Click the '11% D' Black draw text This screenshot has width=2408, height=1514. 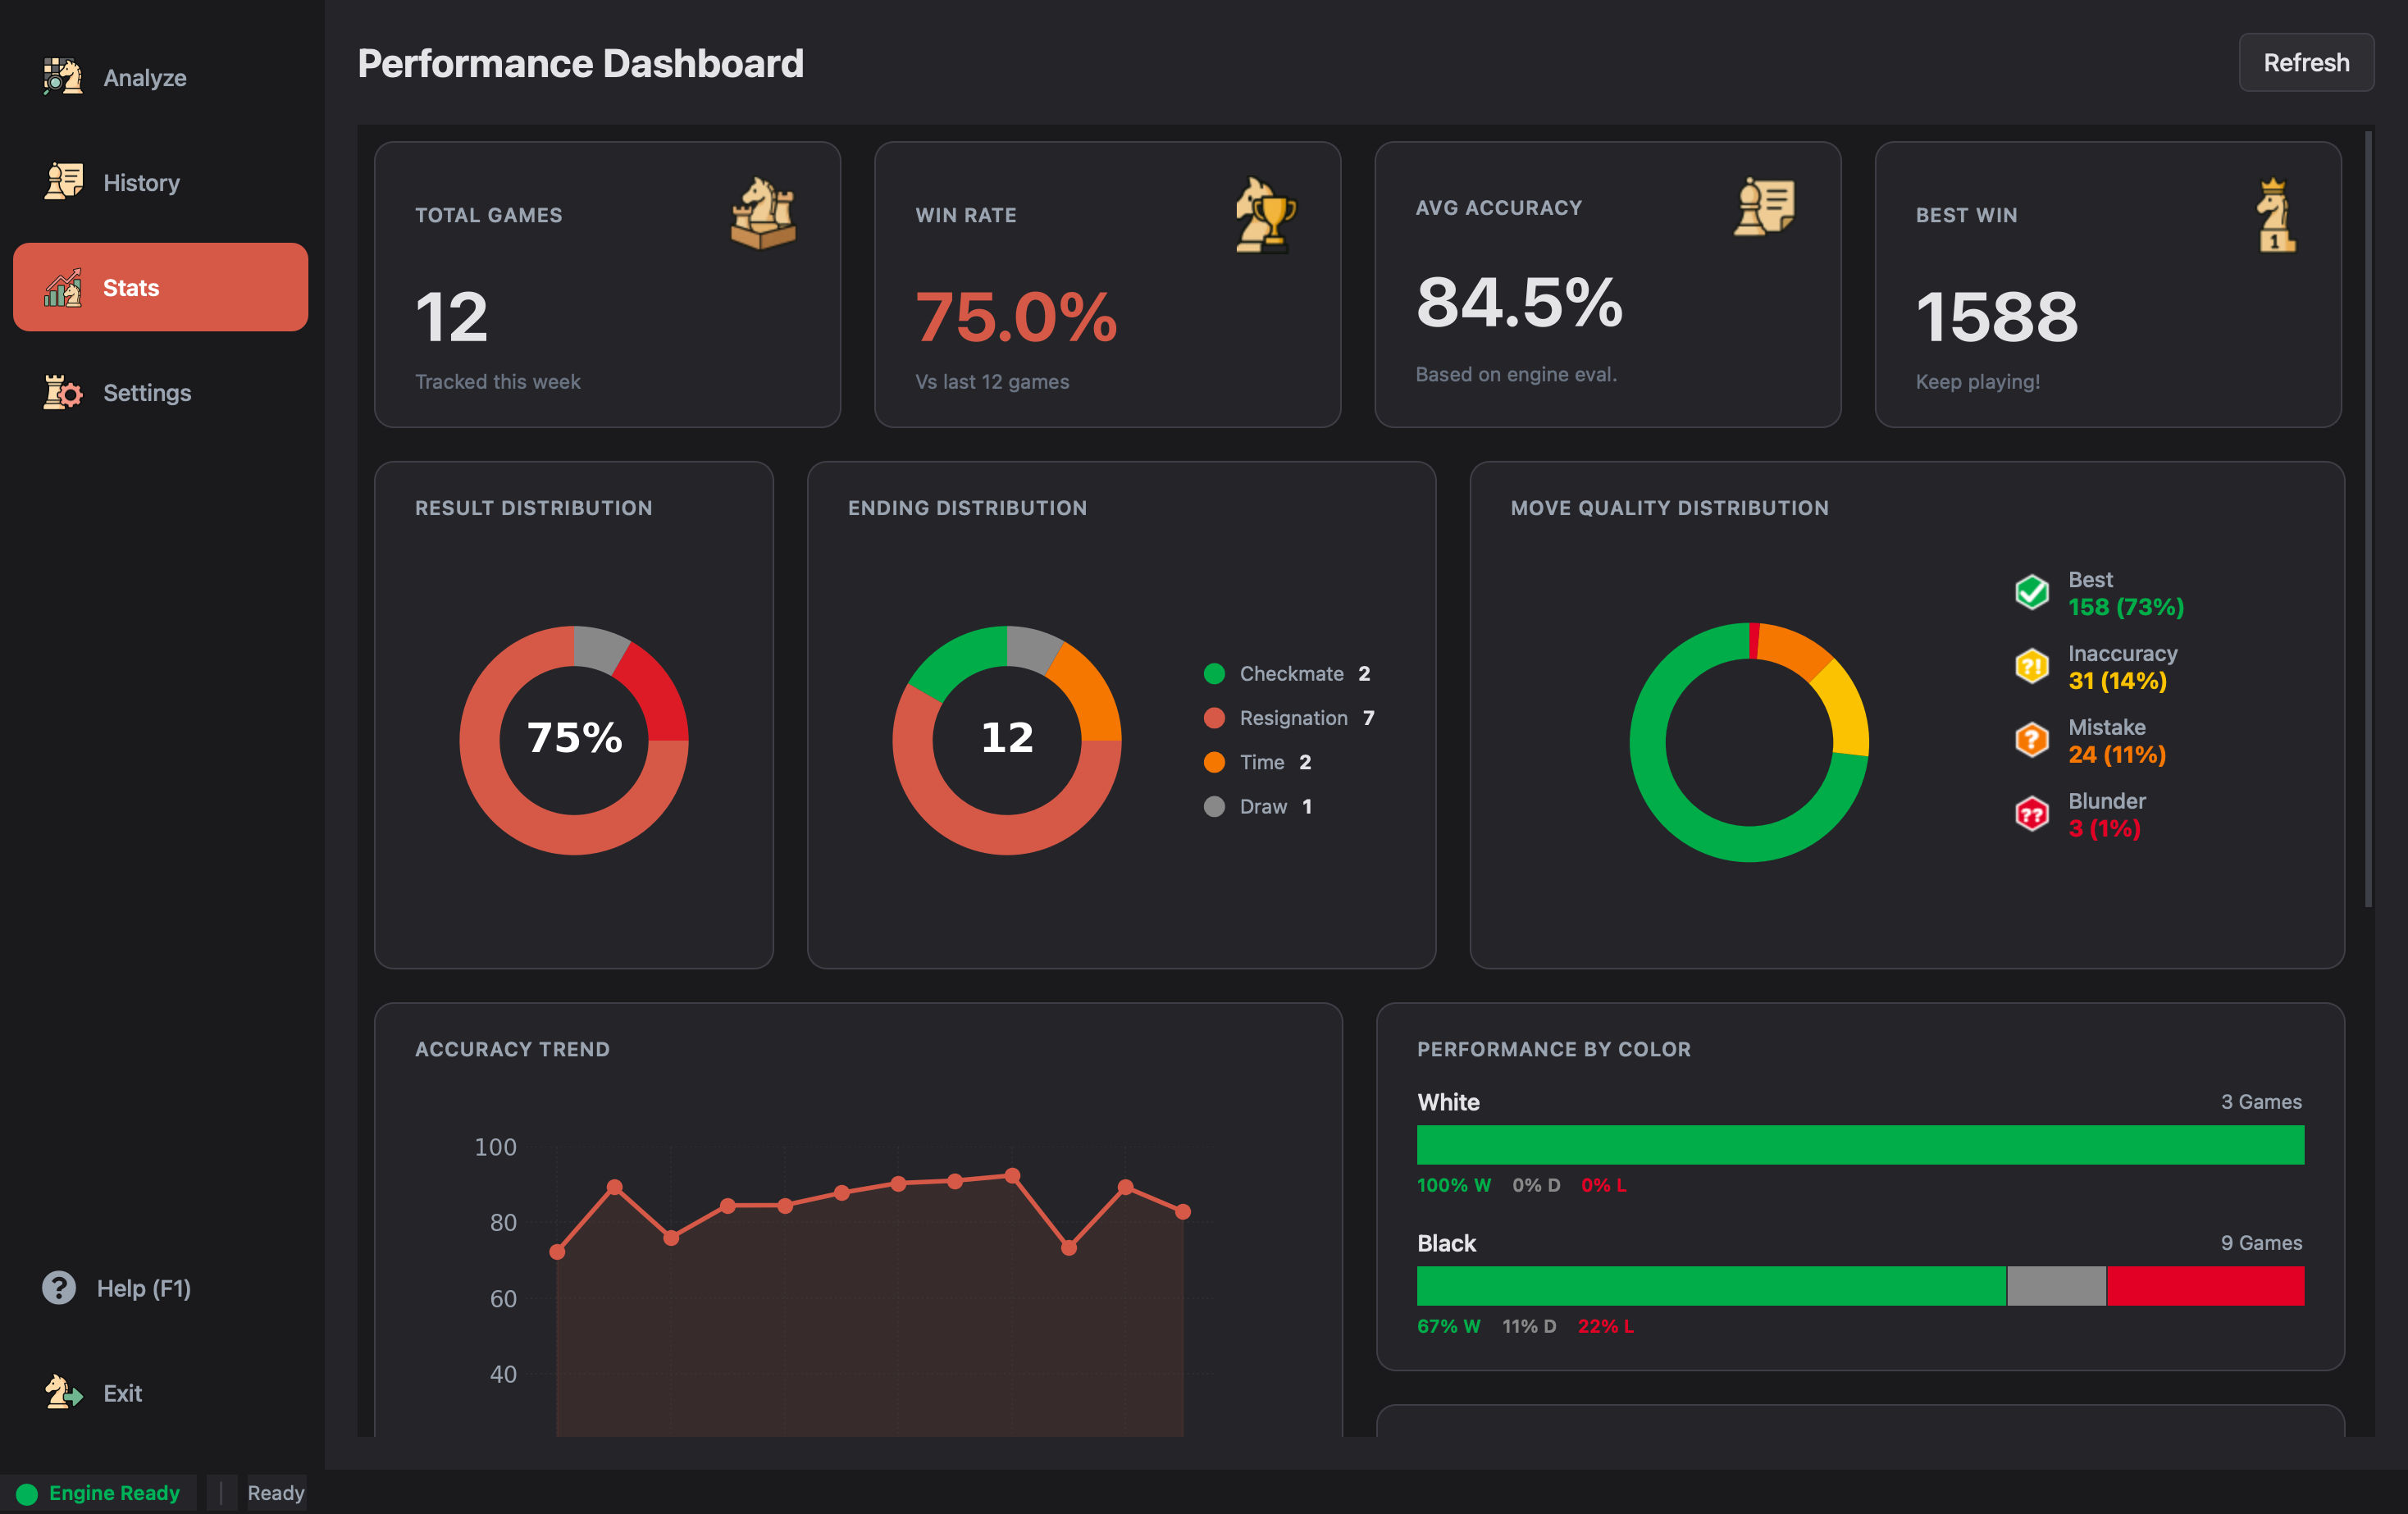1529,1326
